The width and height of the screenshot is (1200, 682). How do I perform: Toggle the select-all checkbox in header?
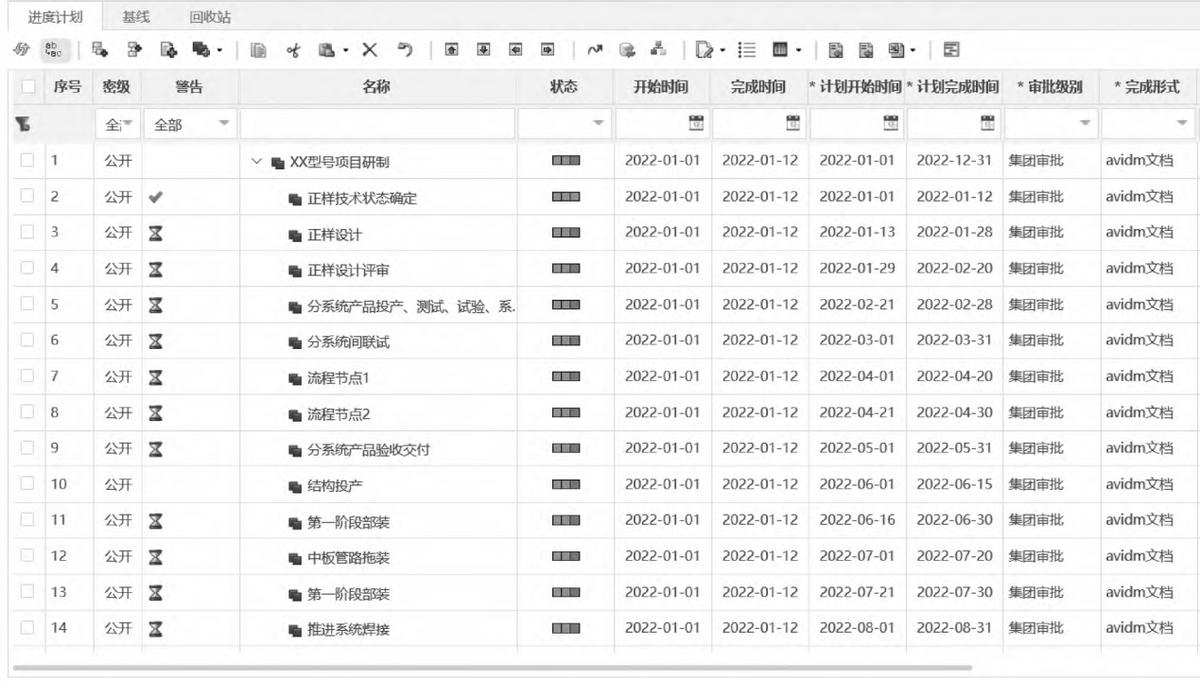point(25,88)
